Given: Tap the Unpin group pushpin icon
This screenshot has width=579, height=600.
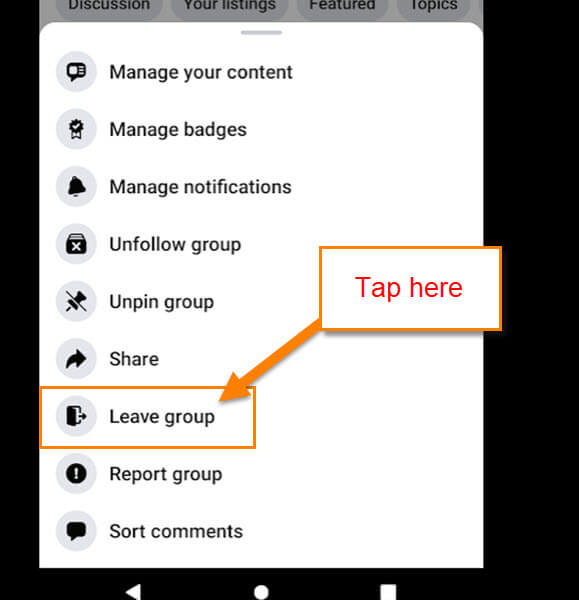Looking at the screenshot, I should [76, 301].
